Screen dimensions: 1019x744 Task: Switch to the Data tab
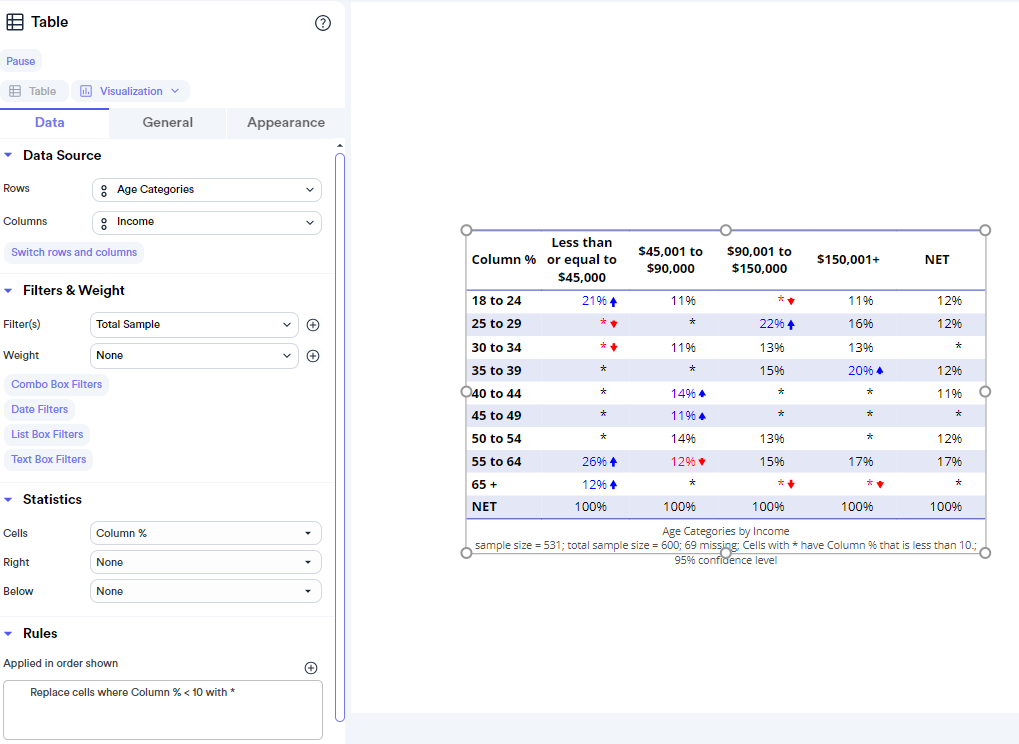tap(49, 123)
